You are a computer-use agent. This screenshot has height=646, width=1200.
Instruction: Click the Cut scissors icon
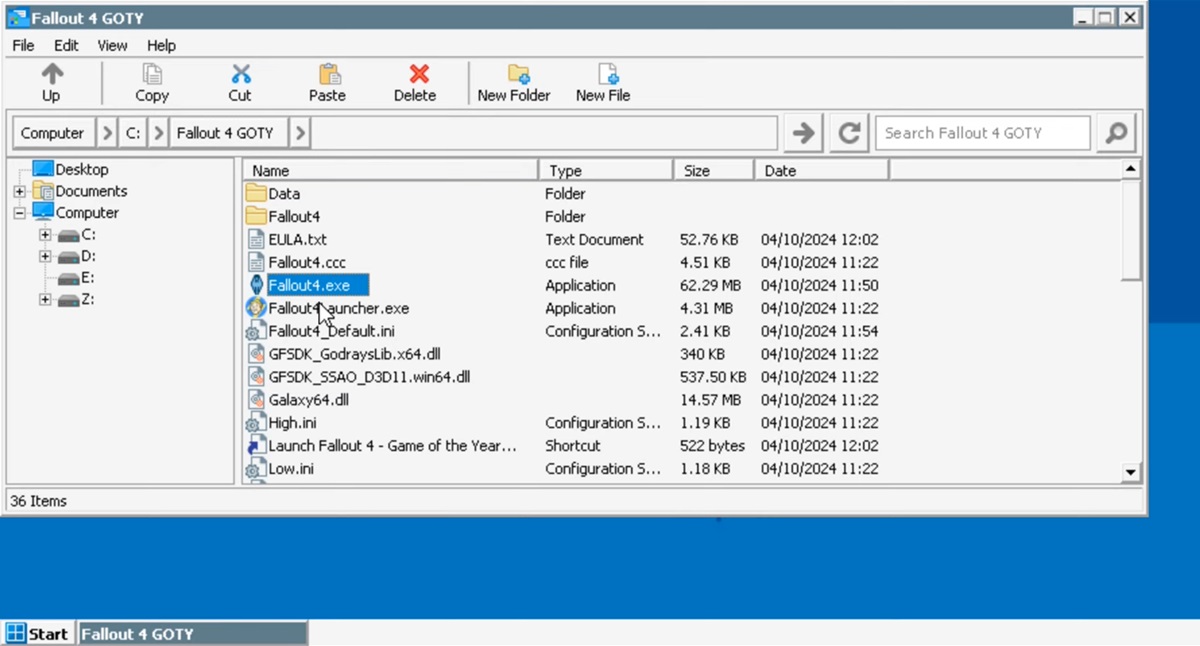[x=240, y=74]
